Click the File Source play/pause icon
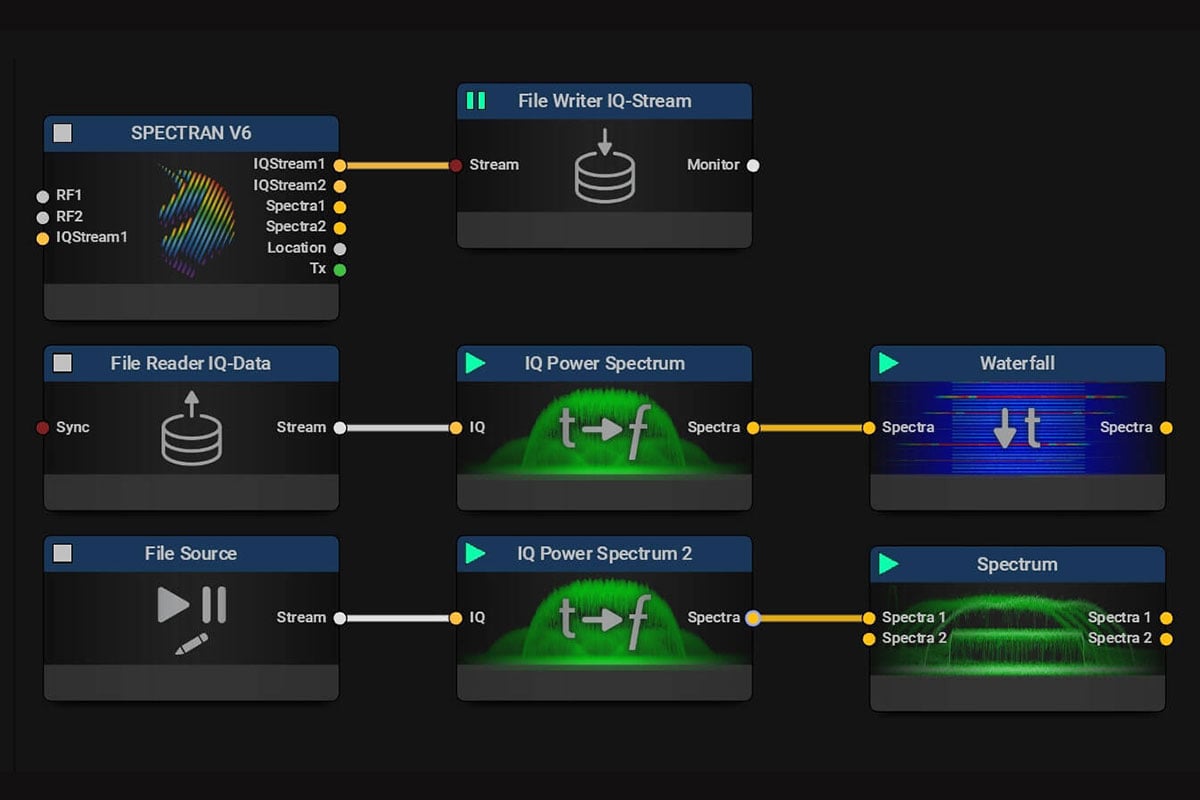1200x800 pixels. coord(191,604)
